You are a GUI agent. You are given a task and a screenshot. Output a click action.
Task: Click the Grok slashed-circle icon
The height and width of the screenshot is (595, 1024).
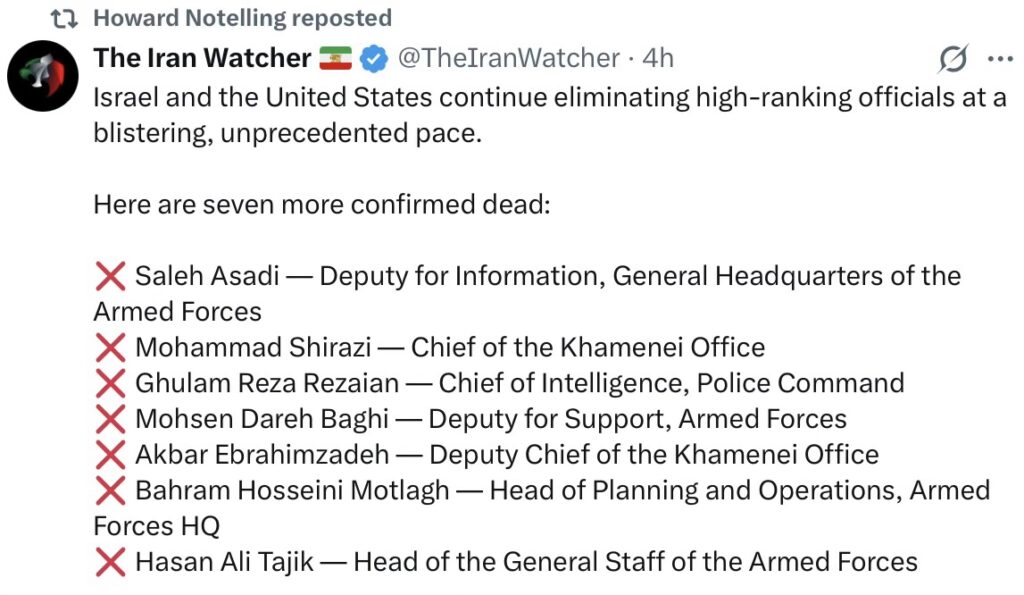(x=953, y=60)
